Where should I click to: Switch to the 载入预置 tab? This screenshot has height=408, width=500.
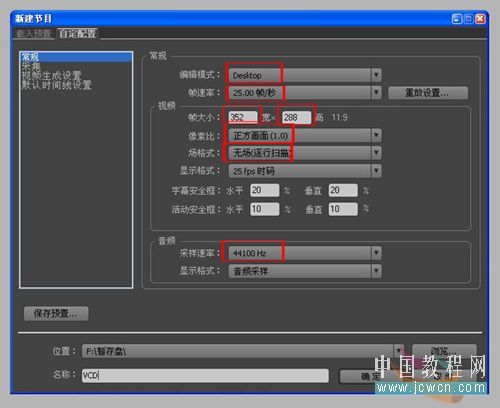33,34
